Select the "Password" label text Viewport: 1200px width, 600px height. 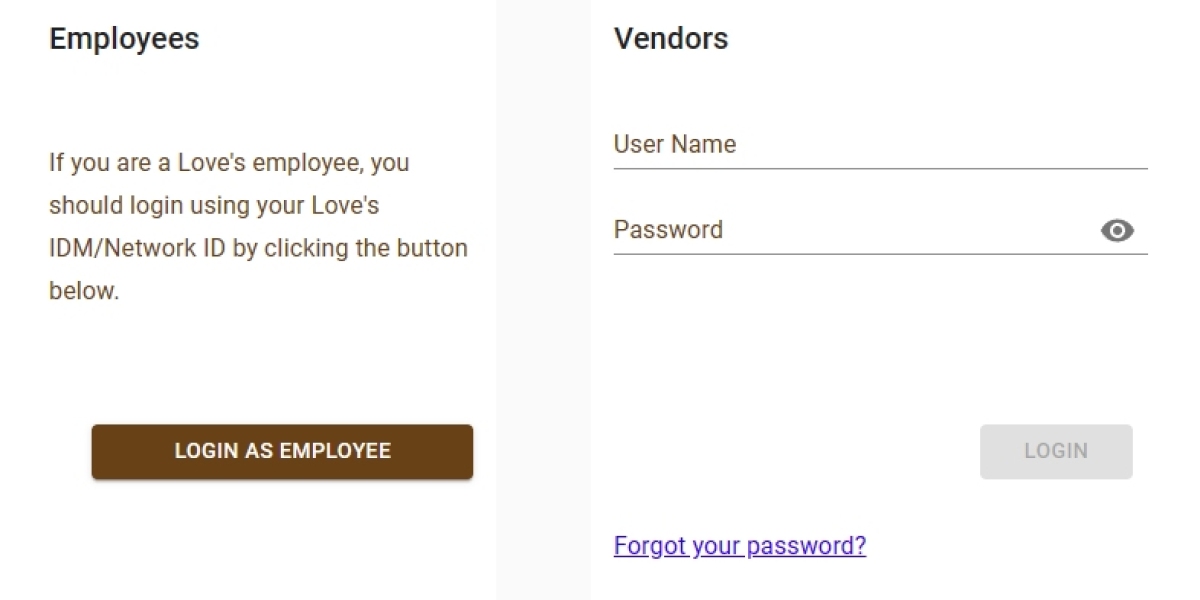(668, 230)
